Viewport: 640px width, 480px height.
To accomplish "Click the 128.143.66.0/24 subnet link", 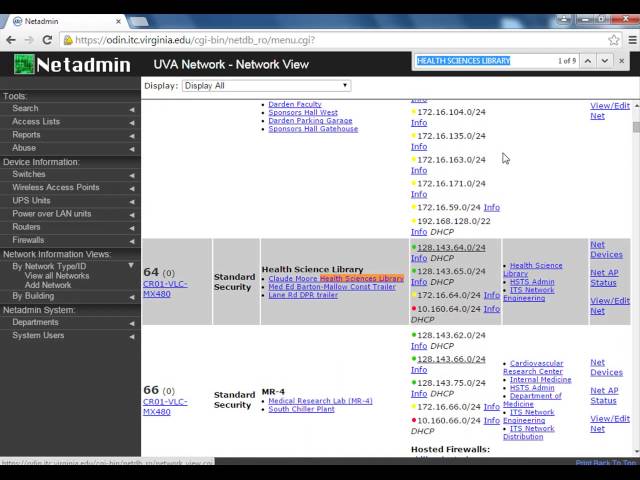I will coord(451,359).
